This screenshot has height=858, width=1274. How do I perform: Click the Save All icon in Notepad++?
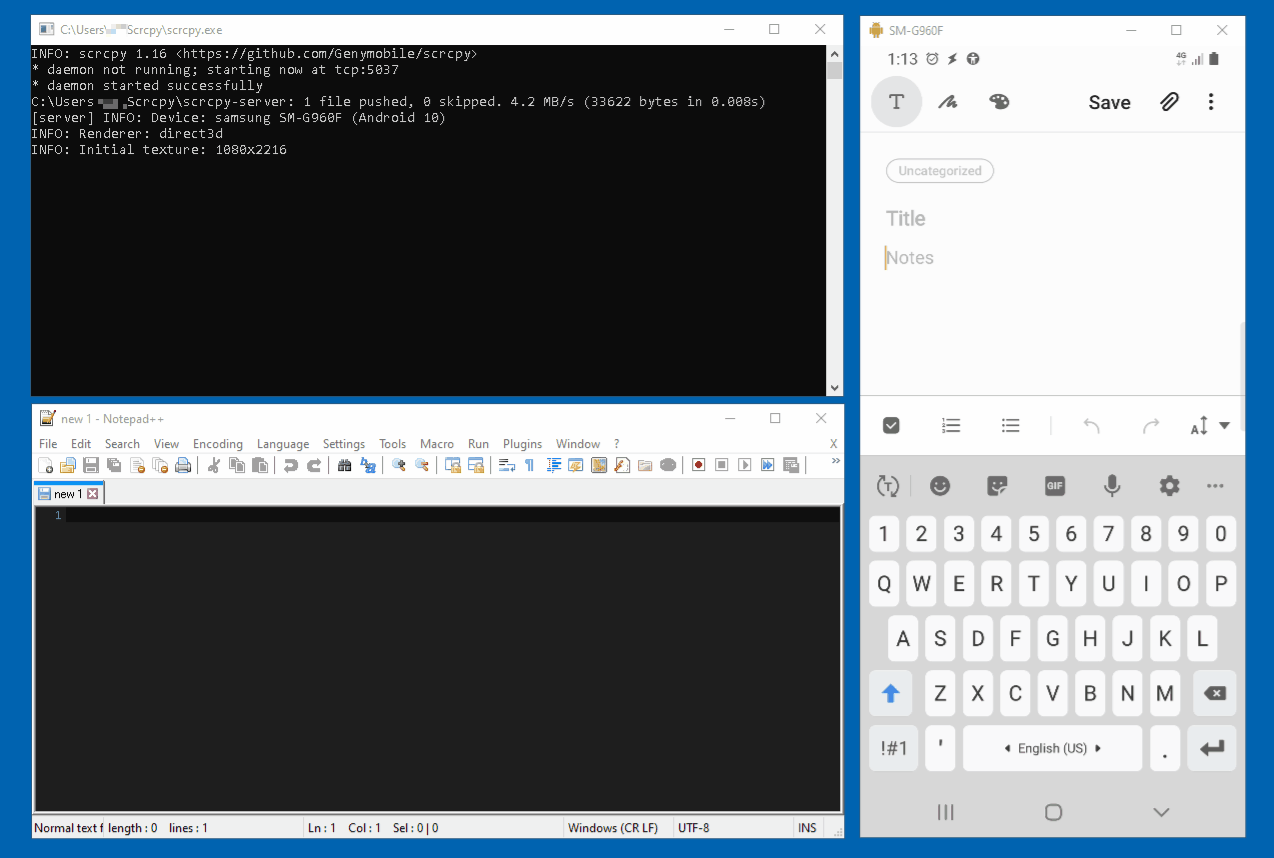click(113, 465)
